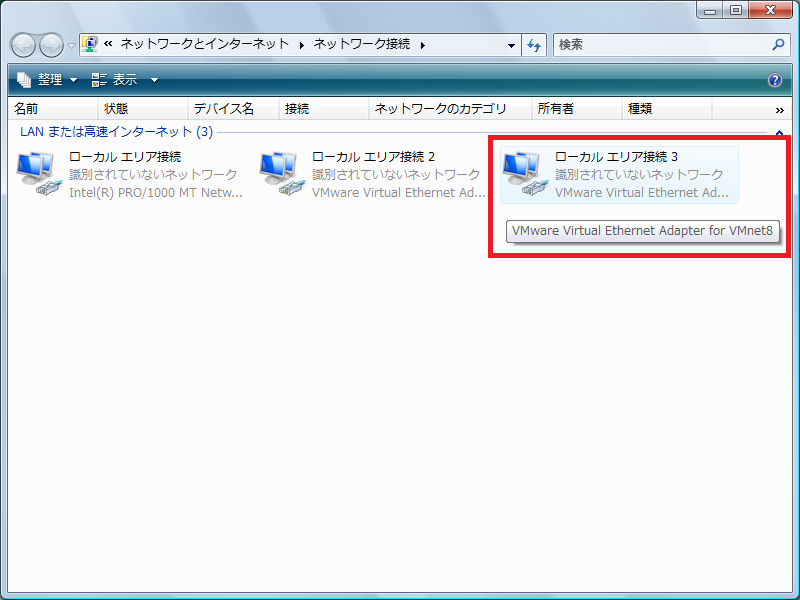Sort by the 状態 column header
Image resolution: width=800 pixels, height=600 pixels.
click(116, 109)
